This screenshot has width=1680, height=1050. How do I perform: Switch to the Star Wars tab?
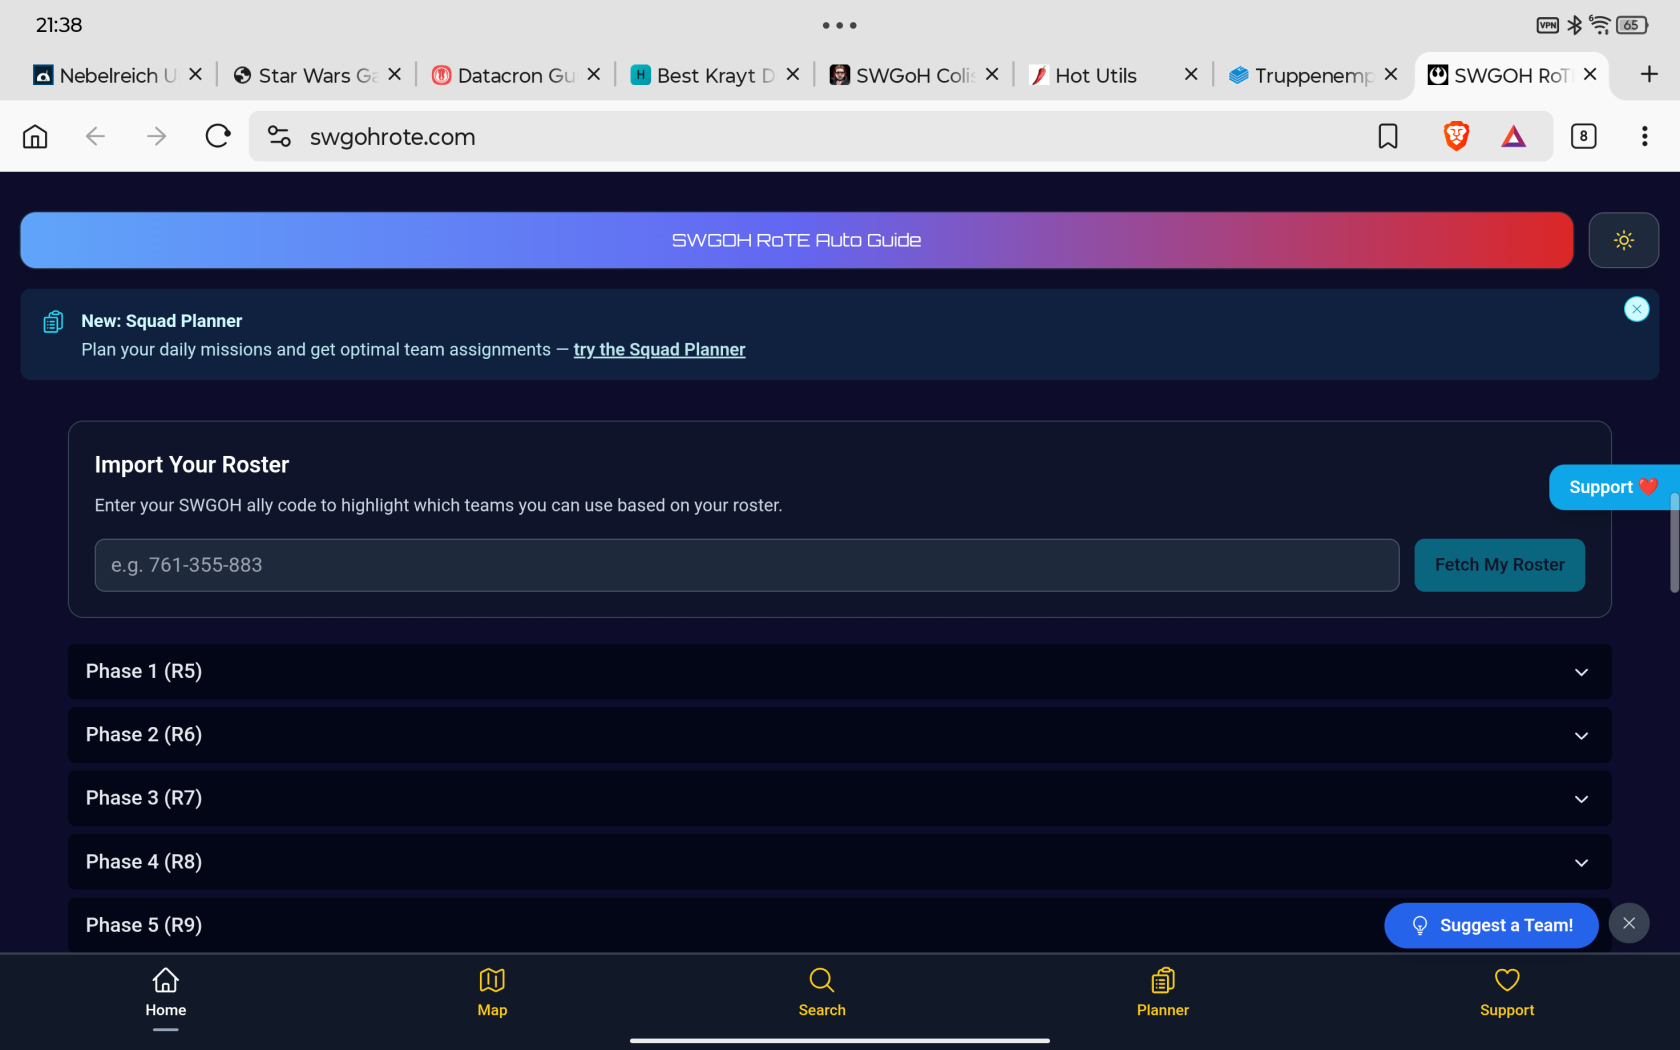point(305,75)
